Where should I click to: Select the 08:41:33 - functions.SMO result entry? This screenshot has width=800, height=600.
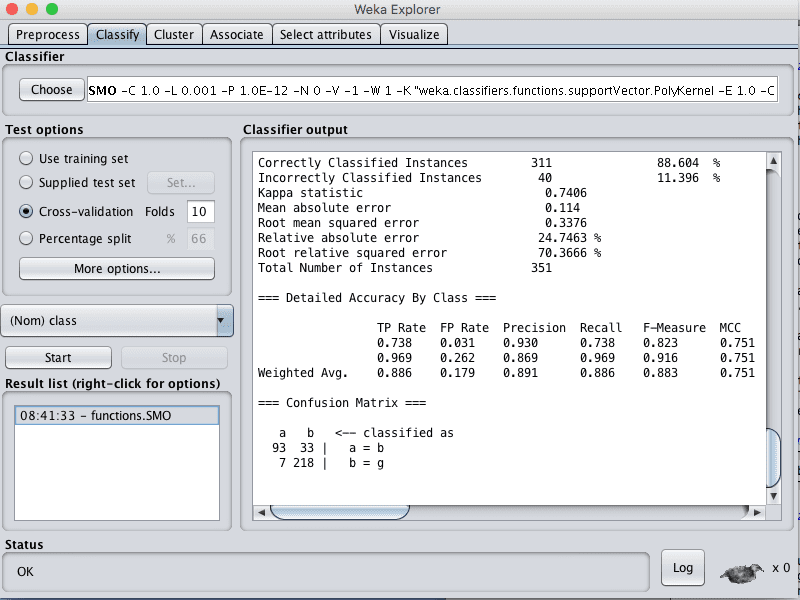pos(117,415)
